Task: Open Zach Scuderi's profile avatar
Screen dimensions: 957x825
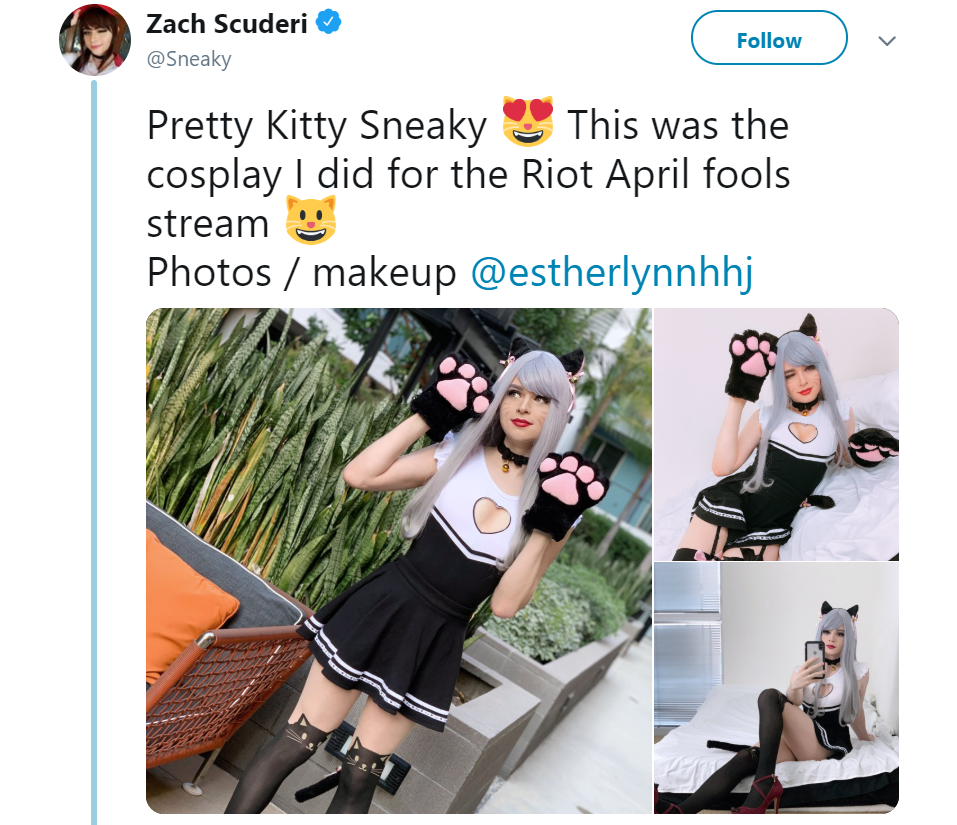Action: point(95,40)
